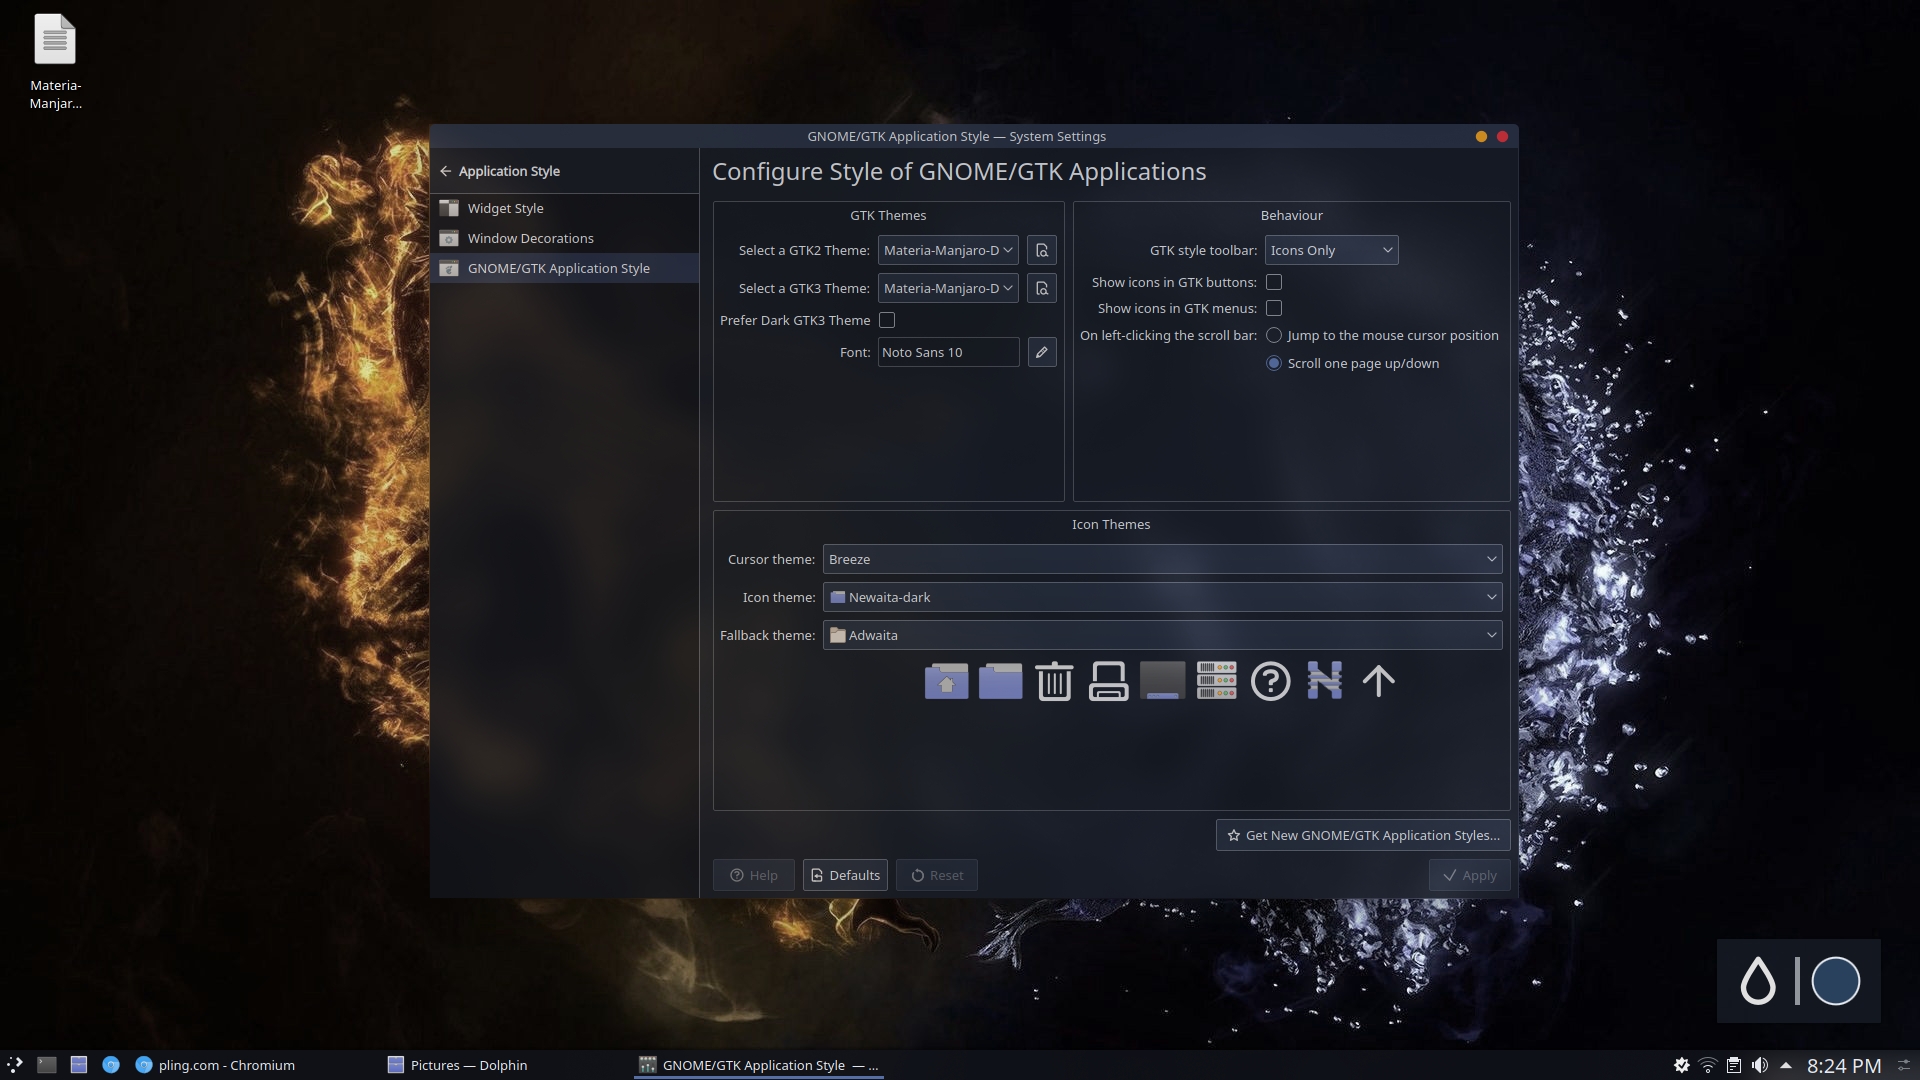Minimize the System Settings window
1920x1080 pixels.
tap(1481, 137)
